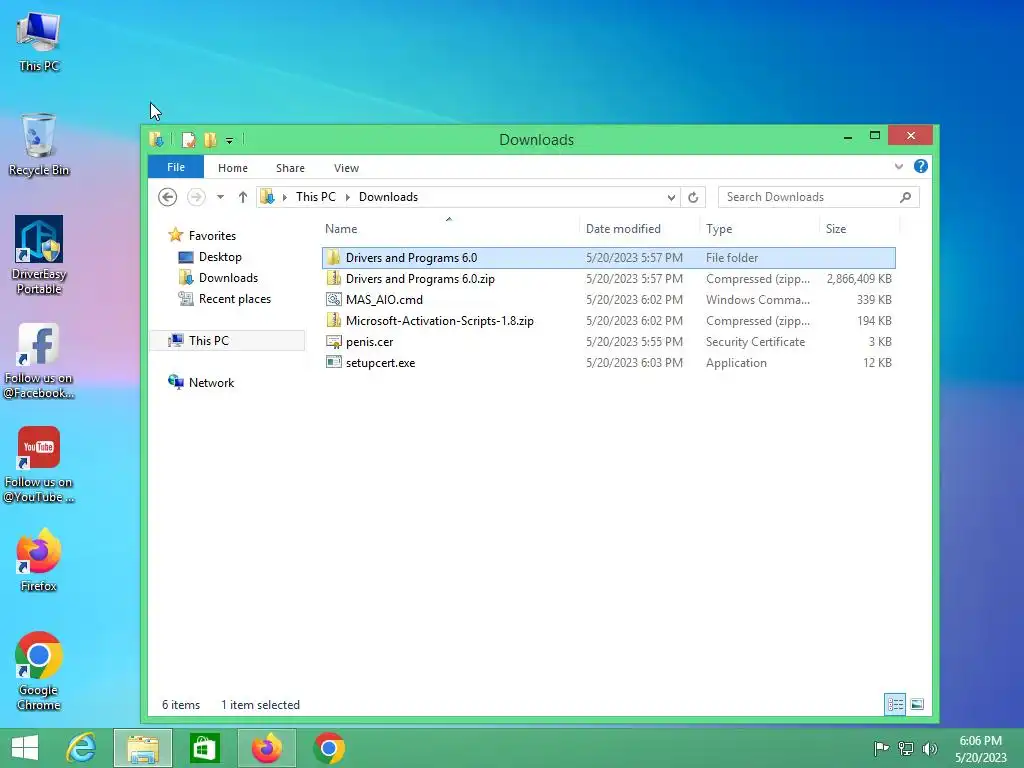The width and height of the screenshot is (1024, 768).
Task: Select Desktop under Favorites
Action: tap(210, 257)
